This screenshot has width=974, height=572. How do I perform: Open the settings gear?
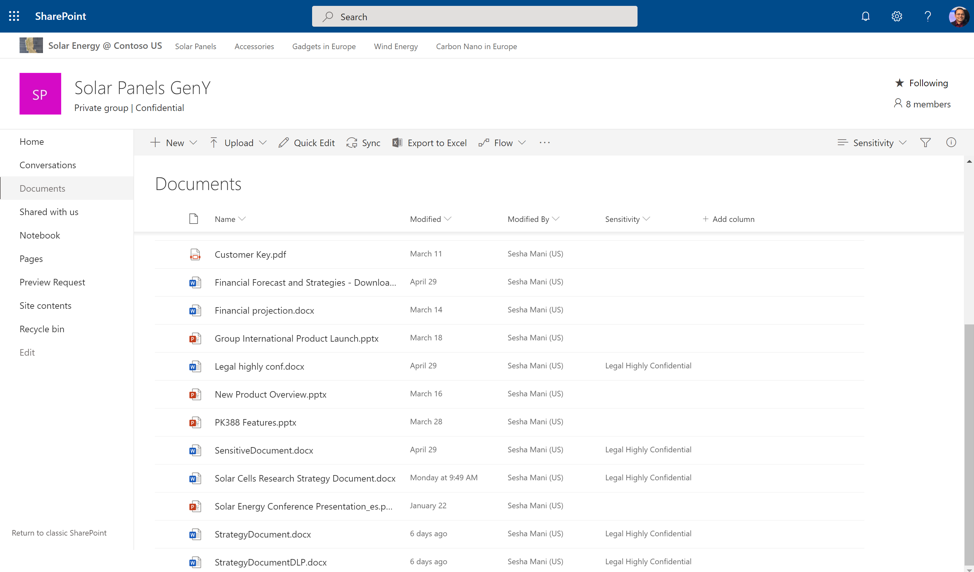(896, 17)
